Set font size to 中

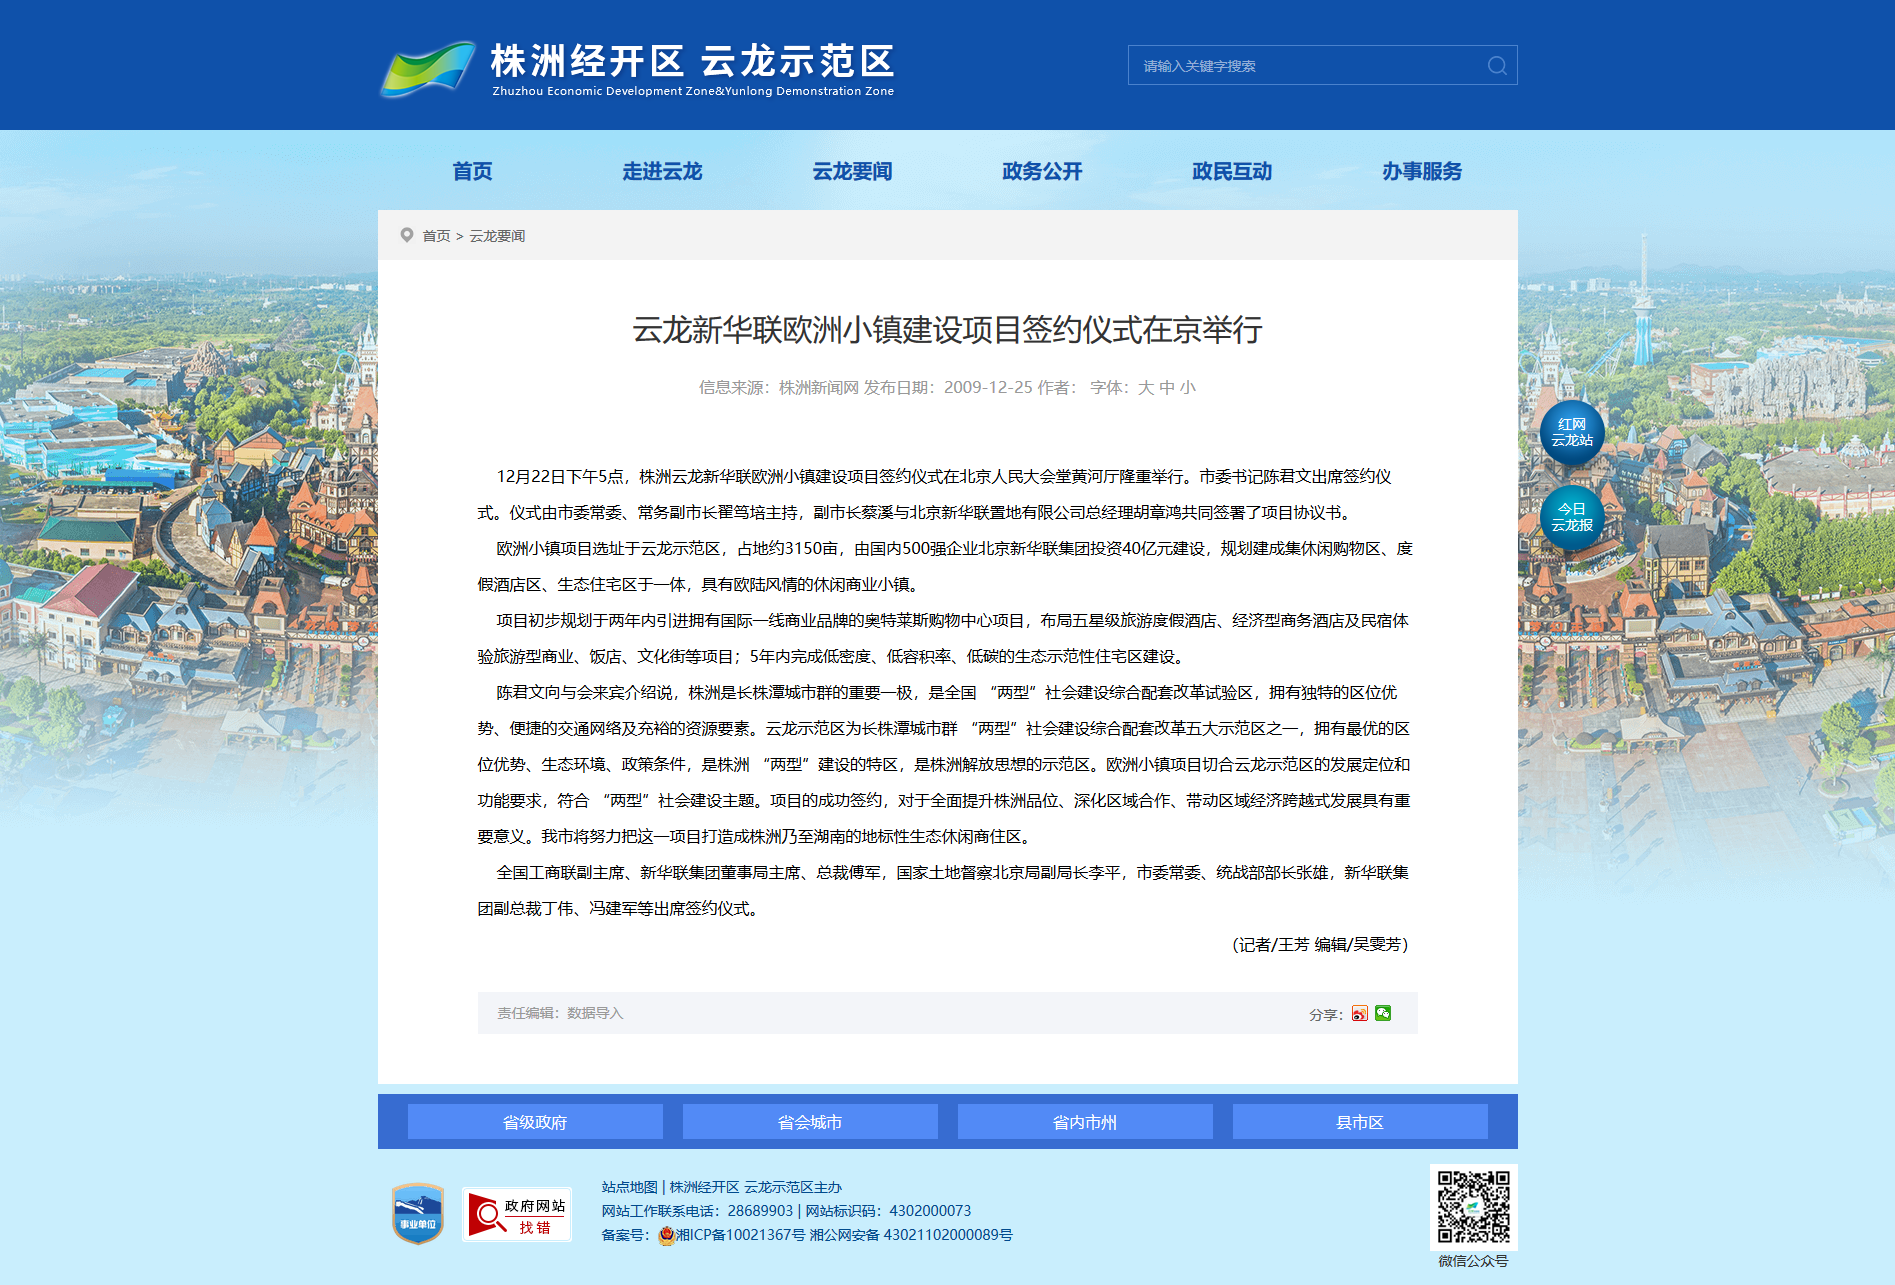pyautogui.click(x=1166, y=388)
